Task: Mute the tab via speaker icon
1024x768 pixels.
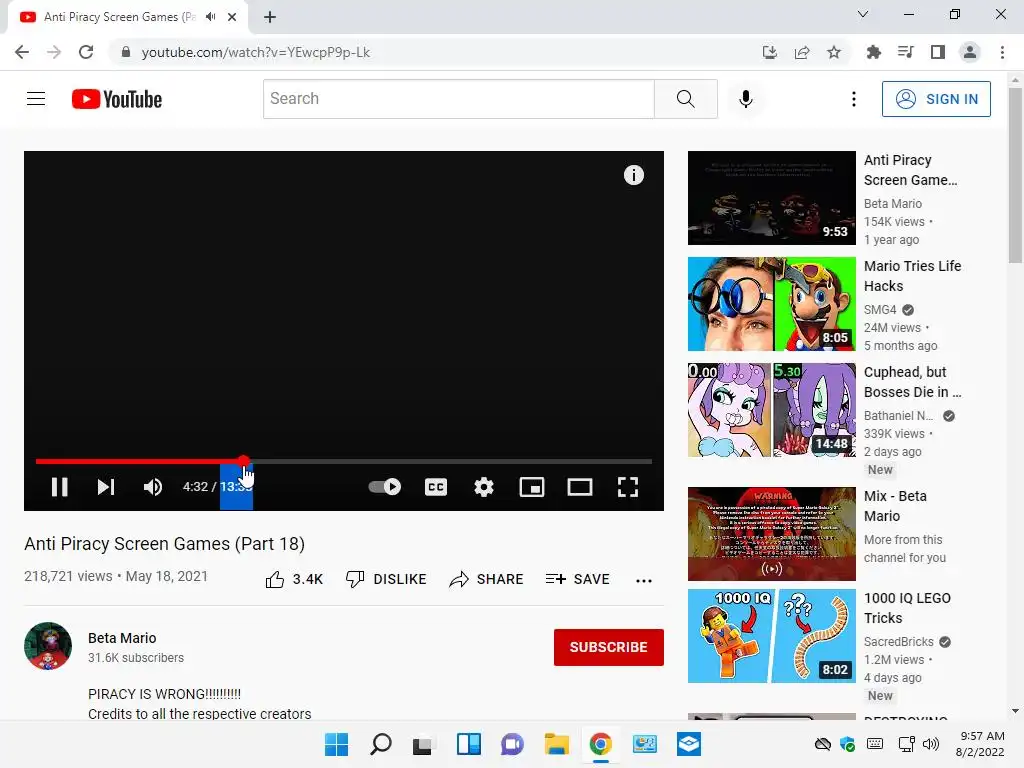Action: click(210, 17)
